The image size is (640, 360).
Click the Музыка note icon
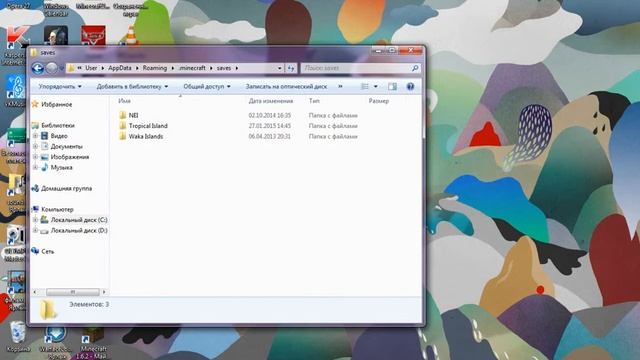[44, 167]
